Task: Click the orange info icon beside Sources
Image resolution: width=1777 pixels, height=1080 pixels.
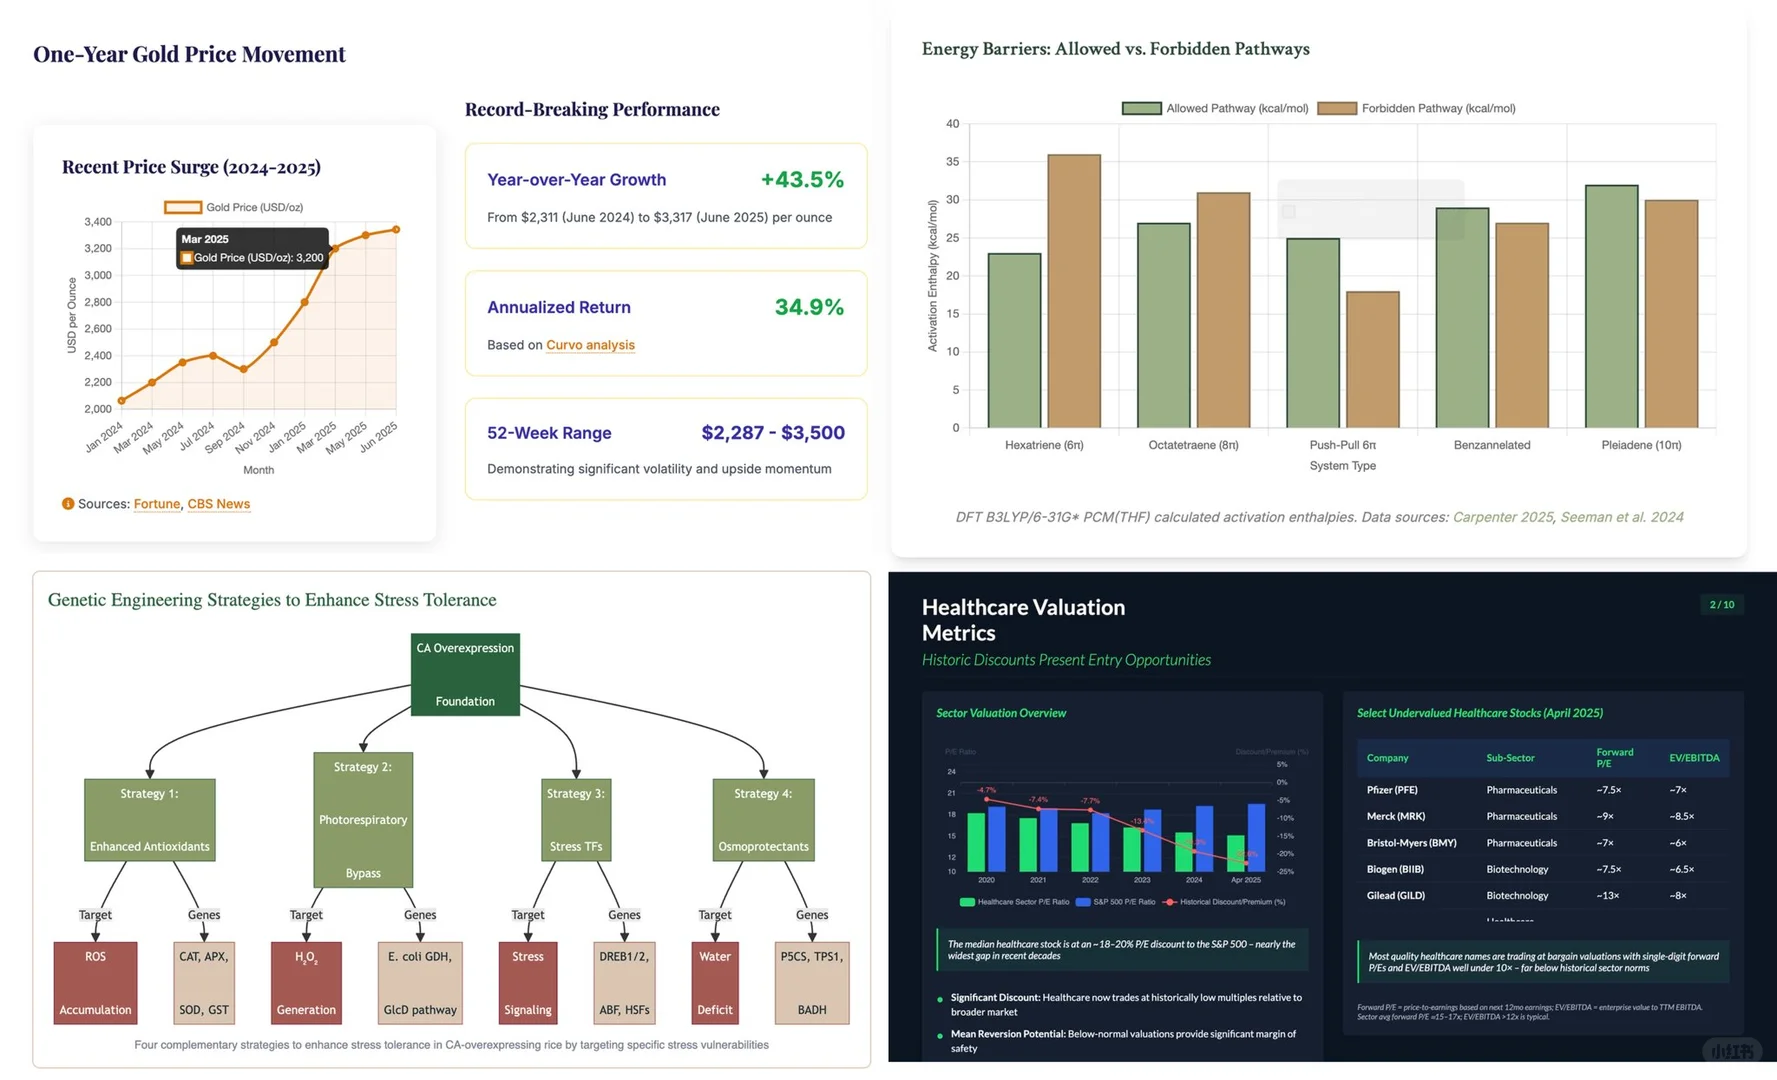Action: [x=68, y=504]
